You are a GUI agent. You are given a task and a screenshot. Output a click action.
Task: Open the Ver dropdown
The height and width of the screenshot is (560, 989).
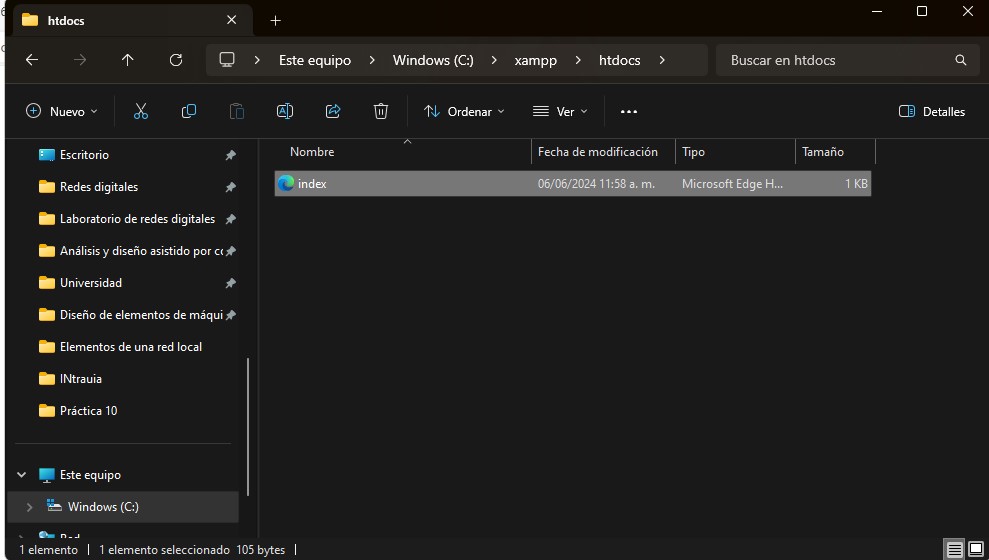[x=560, y=112]
